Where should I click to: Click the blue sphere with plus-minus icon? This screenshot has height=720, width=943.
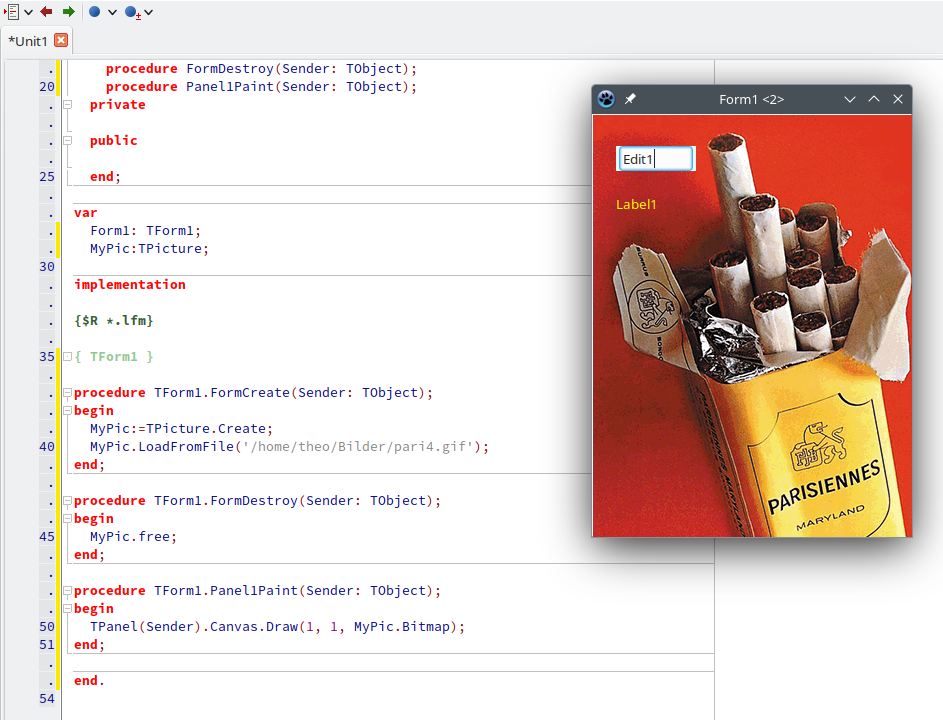click(132, 12)
